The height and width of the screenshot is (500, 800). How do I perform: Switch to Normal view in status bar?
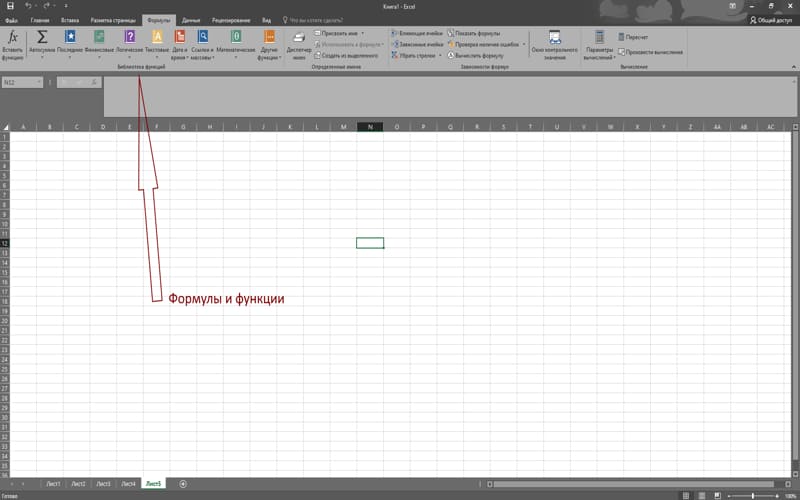tap(686, 495)
